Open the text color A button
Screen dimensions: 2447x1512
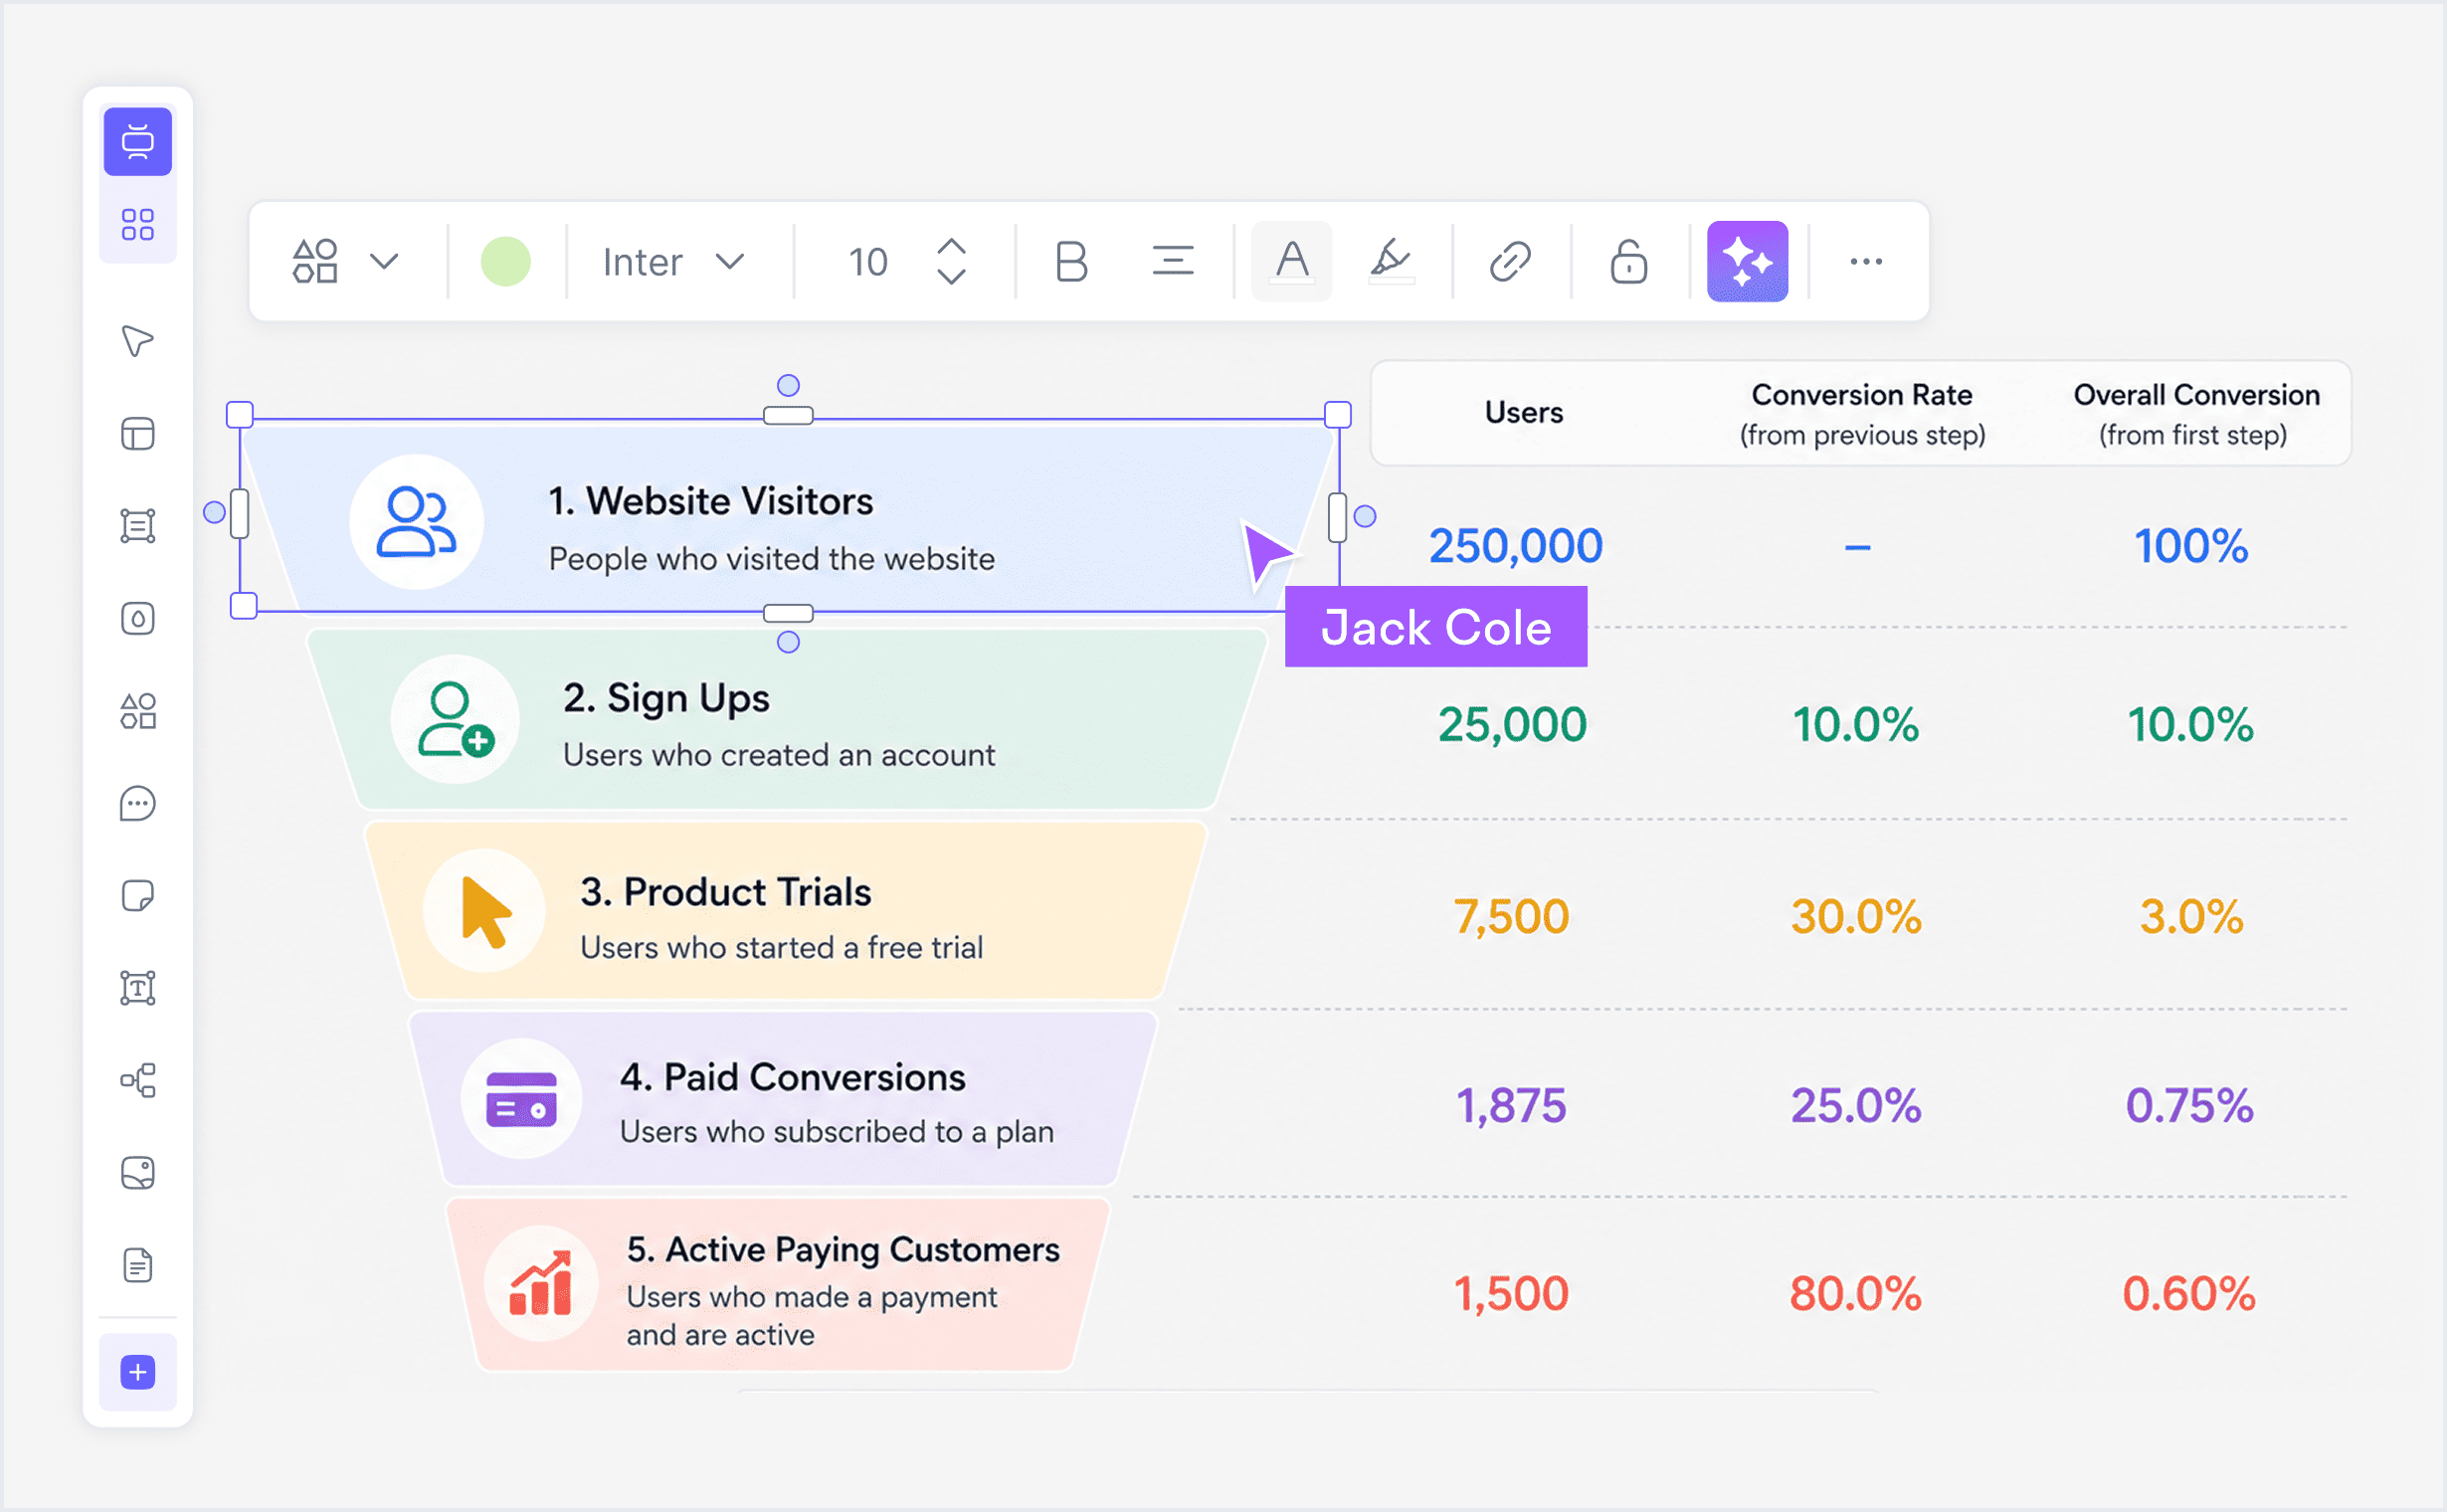point(1292,262)
